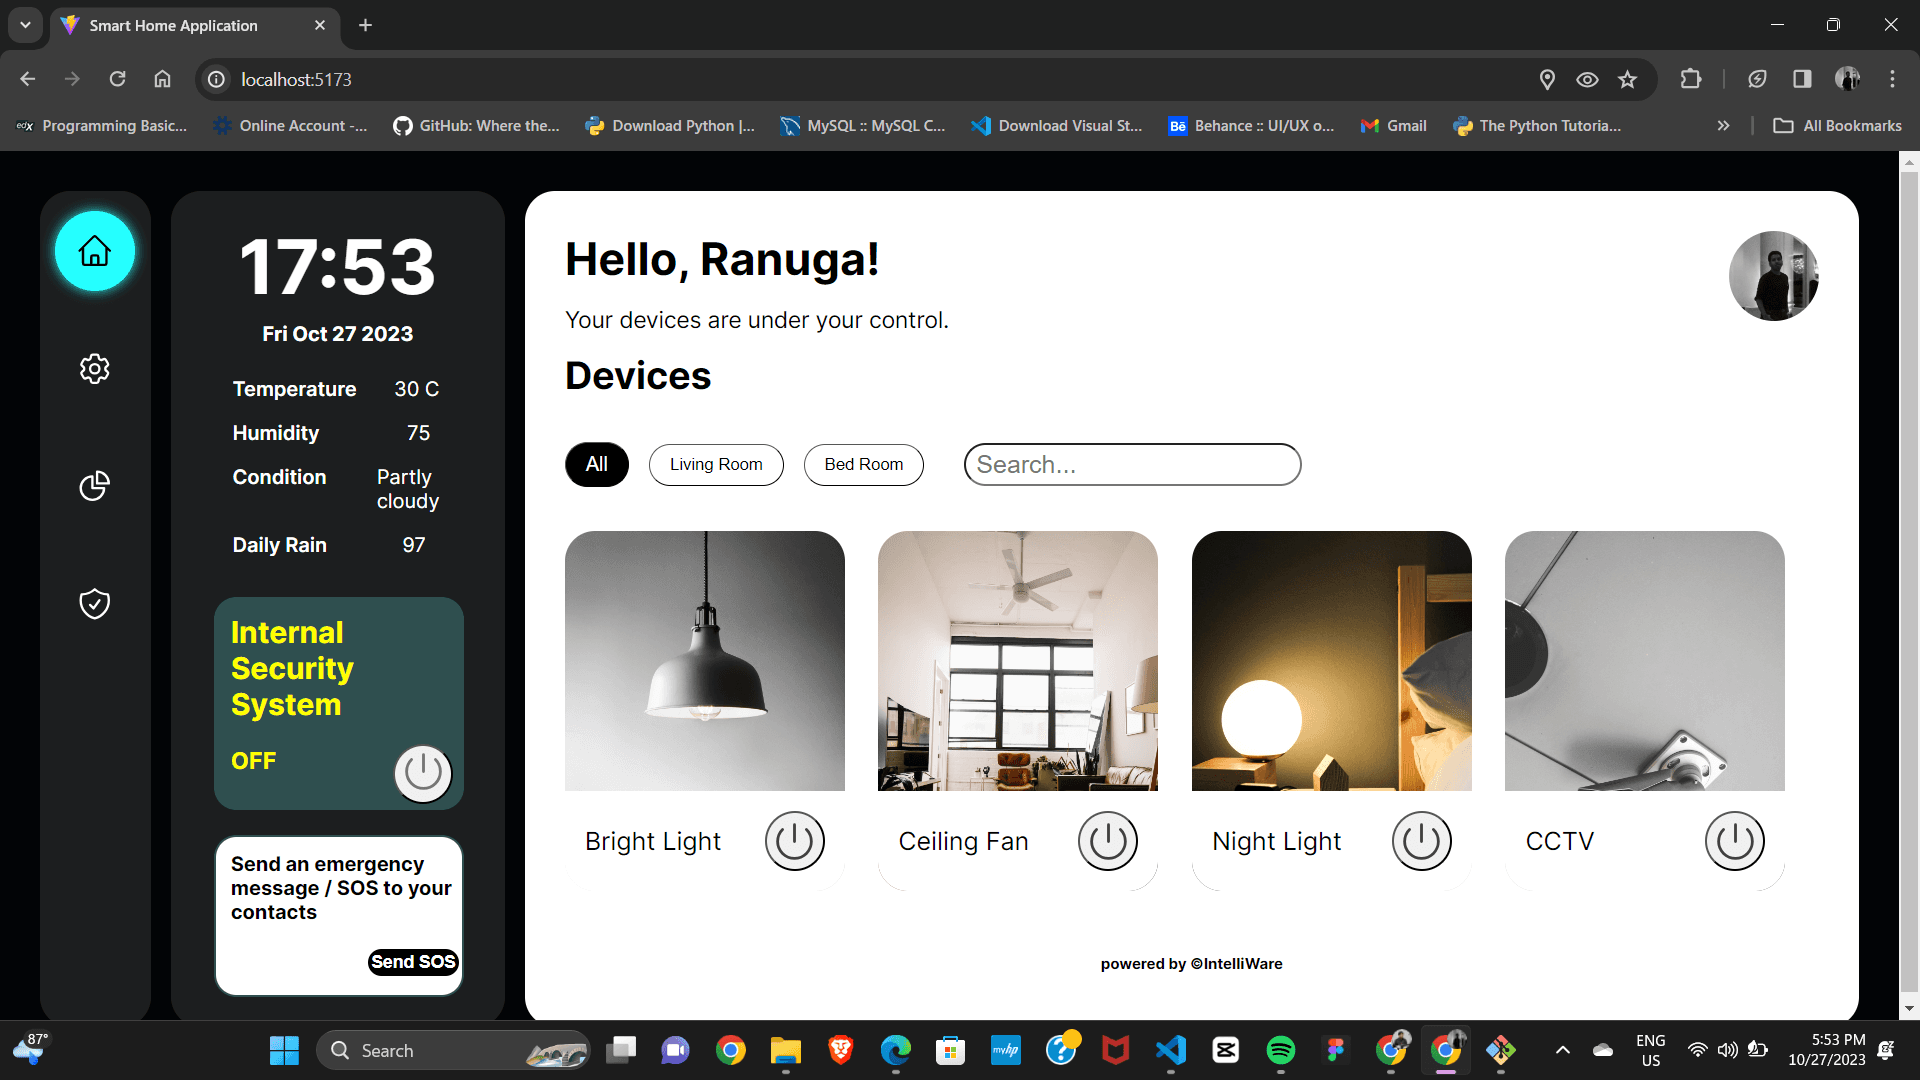Screen dimensions: 1920x1080
Task: Expand the taskbar system tray arrow
Action: tap(1562, 1050)
